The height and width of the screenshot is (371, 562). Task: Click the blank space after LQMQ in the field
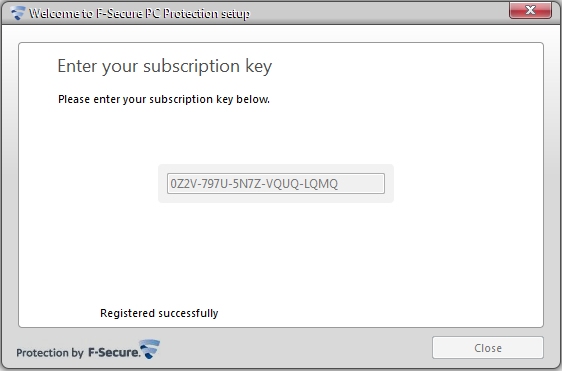pos(361,184)
